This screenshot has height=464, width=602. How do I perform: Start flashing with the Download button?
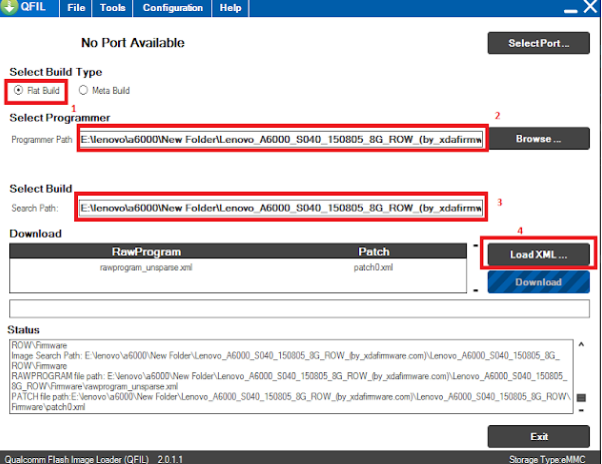539,282
